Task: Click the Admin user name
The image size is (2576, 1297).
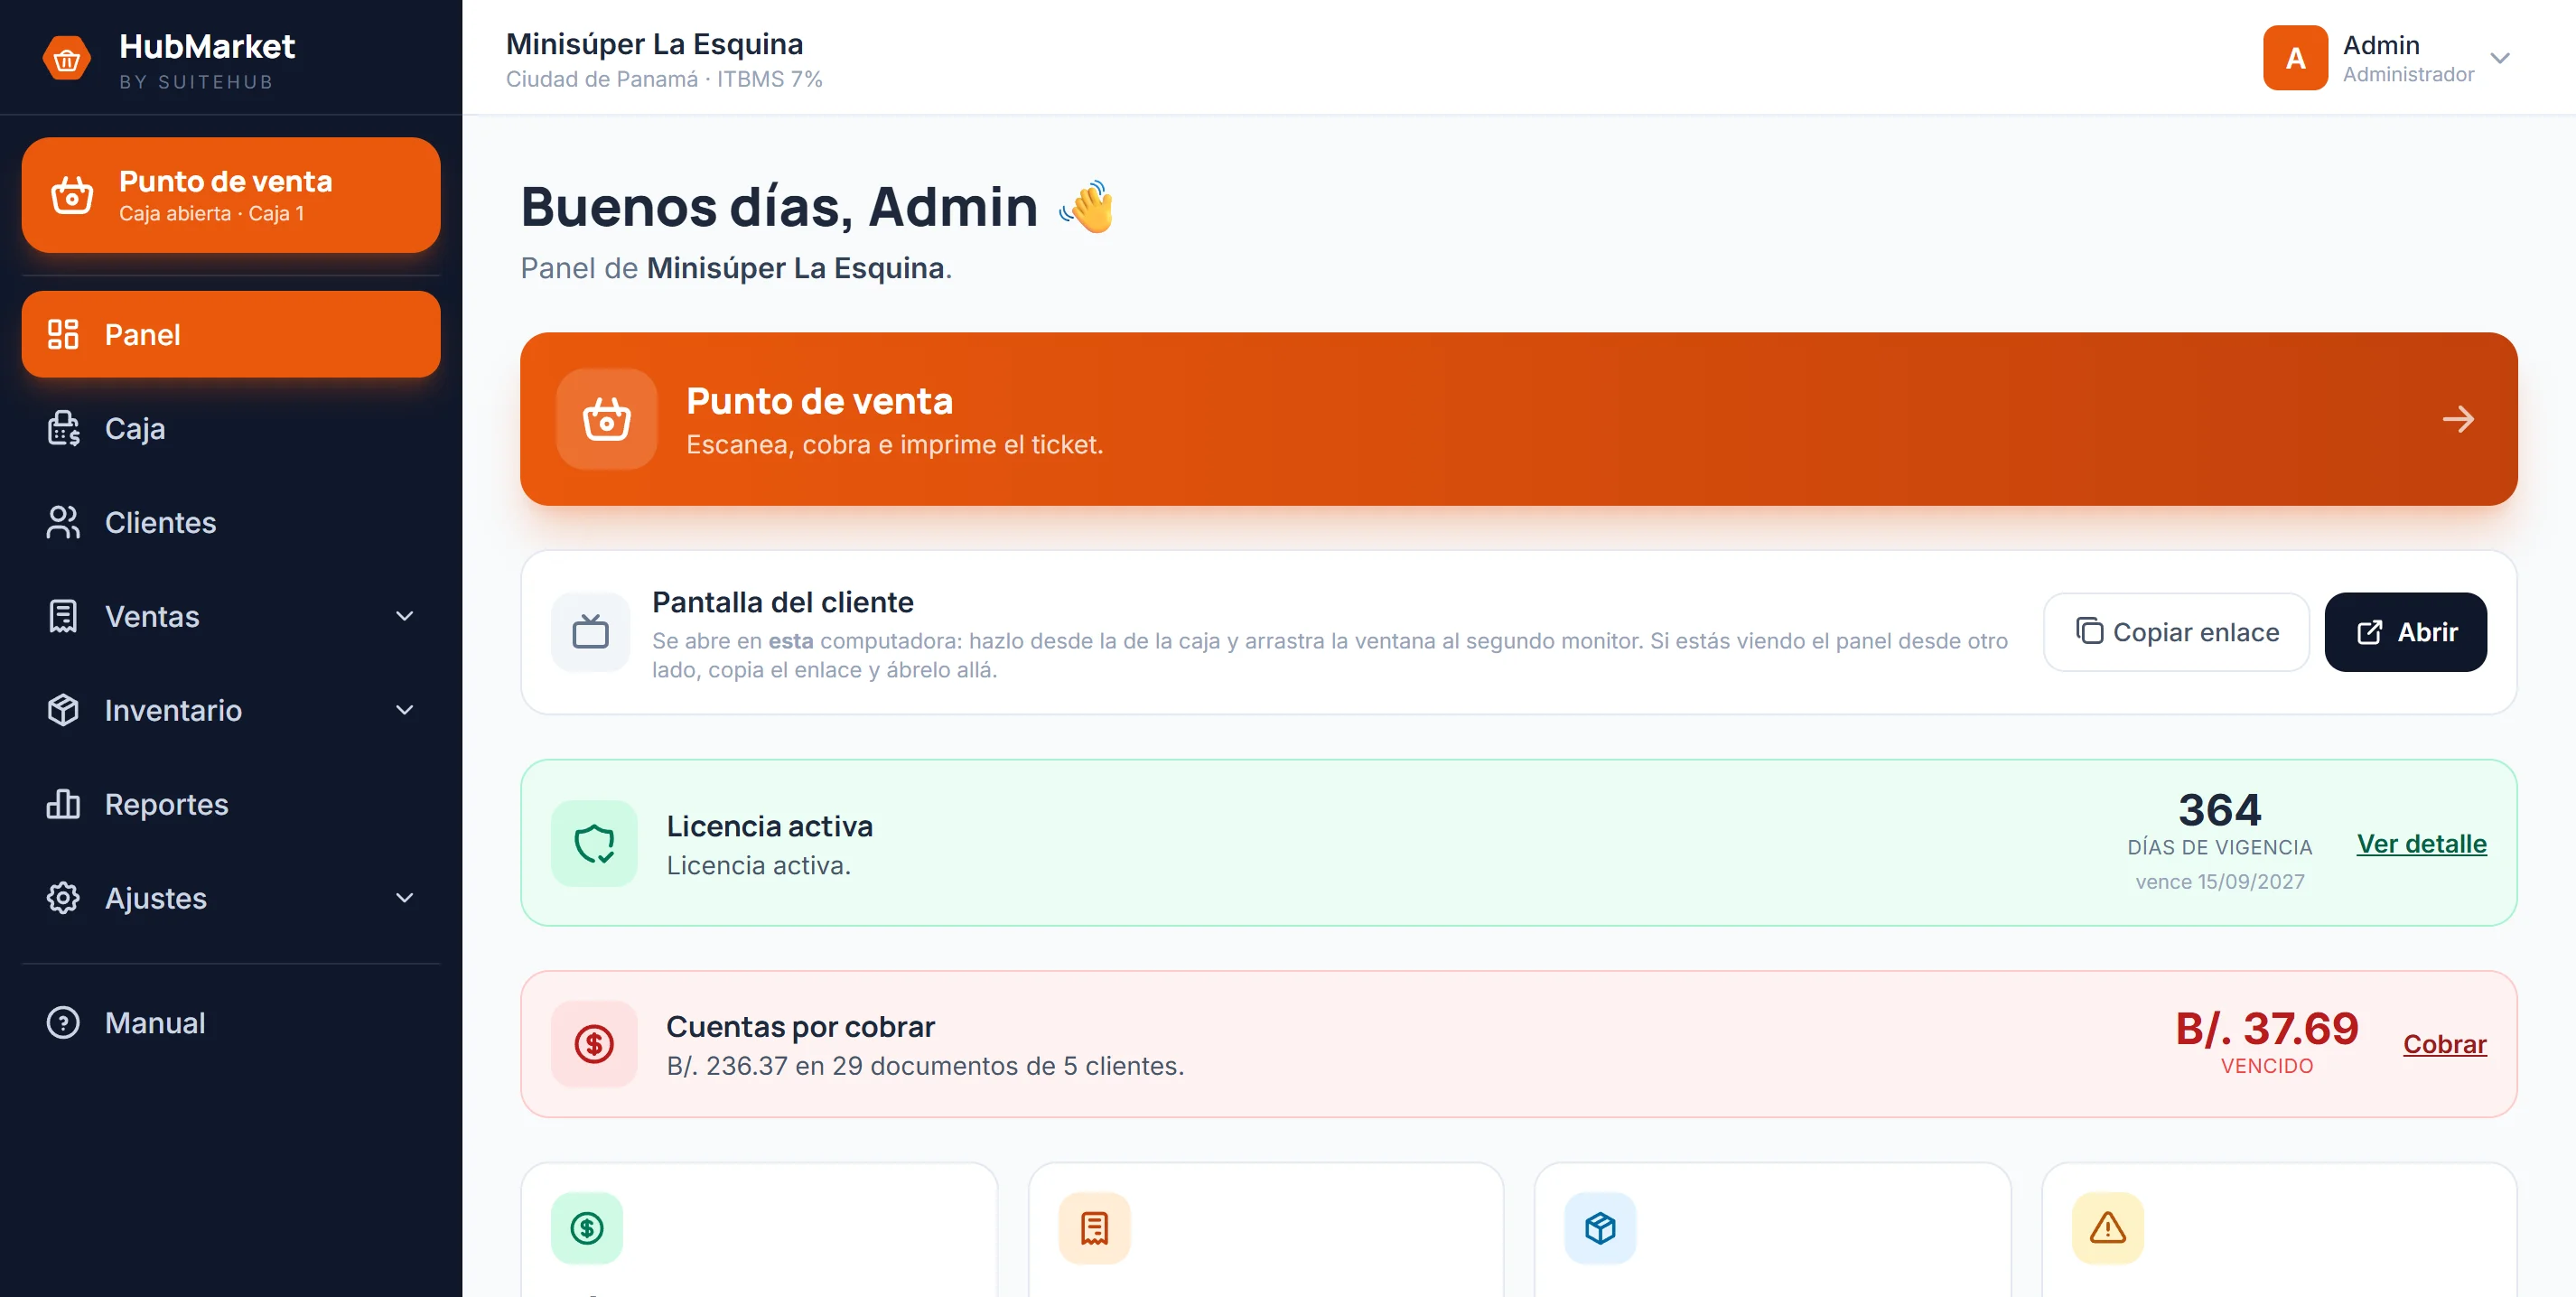Action: 2382,45
